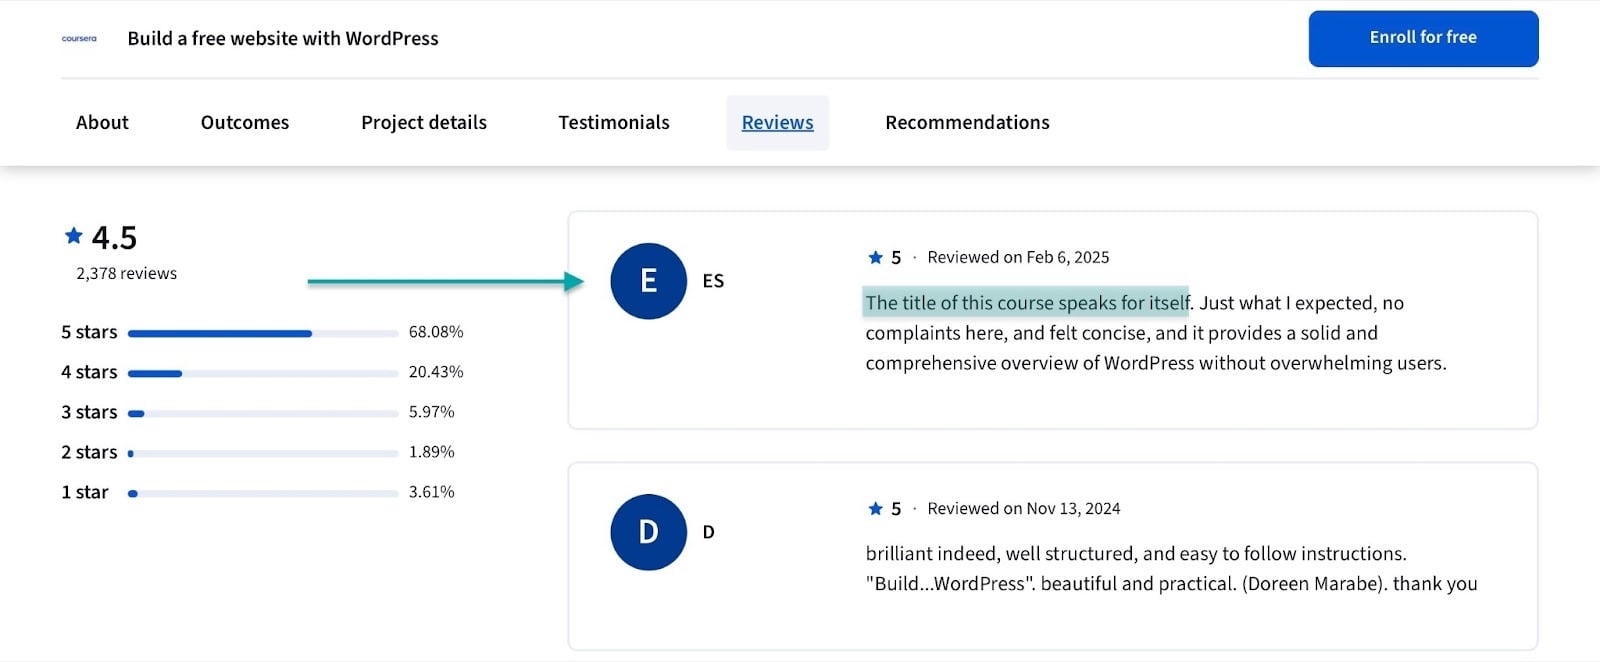Click the star icon in ES review
The height and width of the screenshot is (662, 1600).
pyautogui.click(x=875, y=257)
